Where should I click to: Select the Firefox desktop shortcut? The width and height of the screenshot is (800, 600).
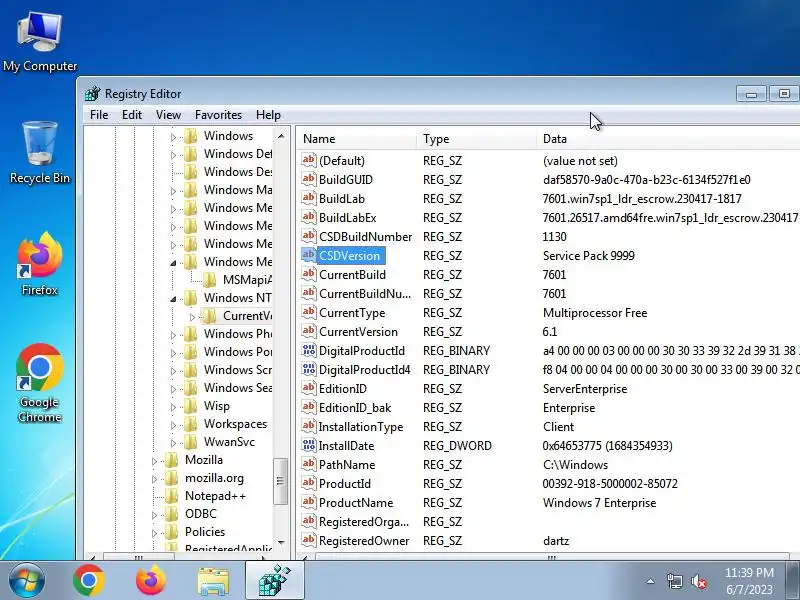coord(40,264)
